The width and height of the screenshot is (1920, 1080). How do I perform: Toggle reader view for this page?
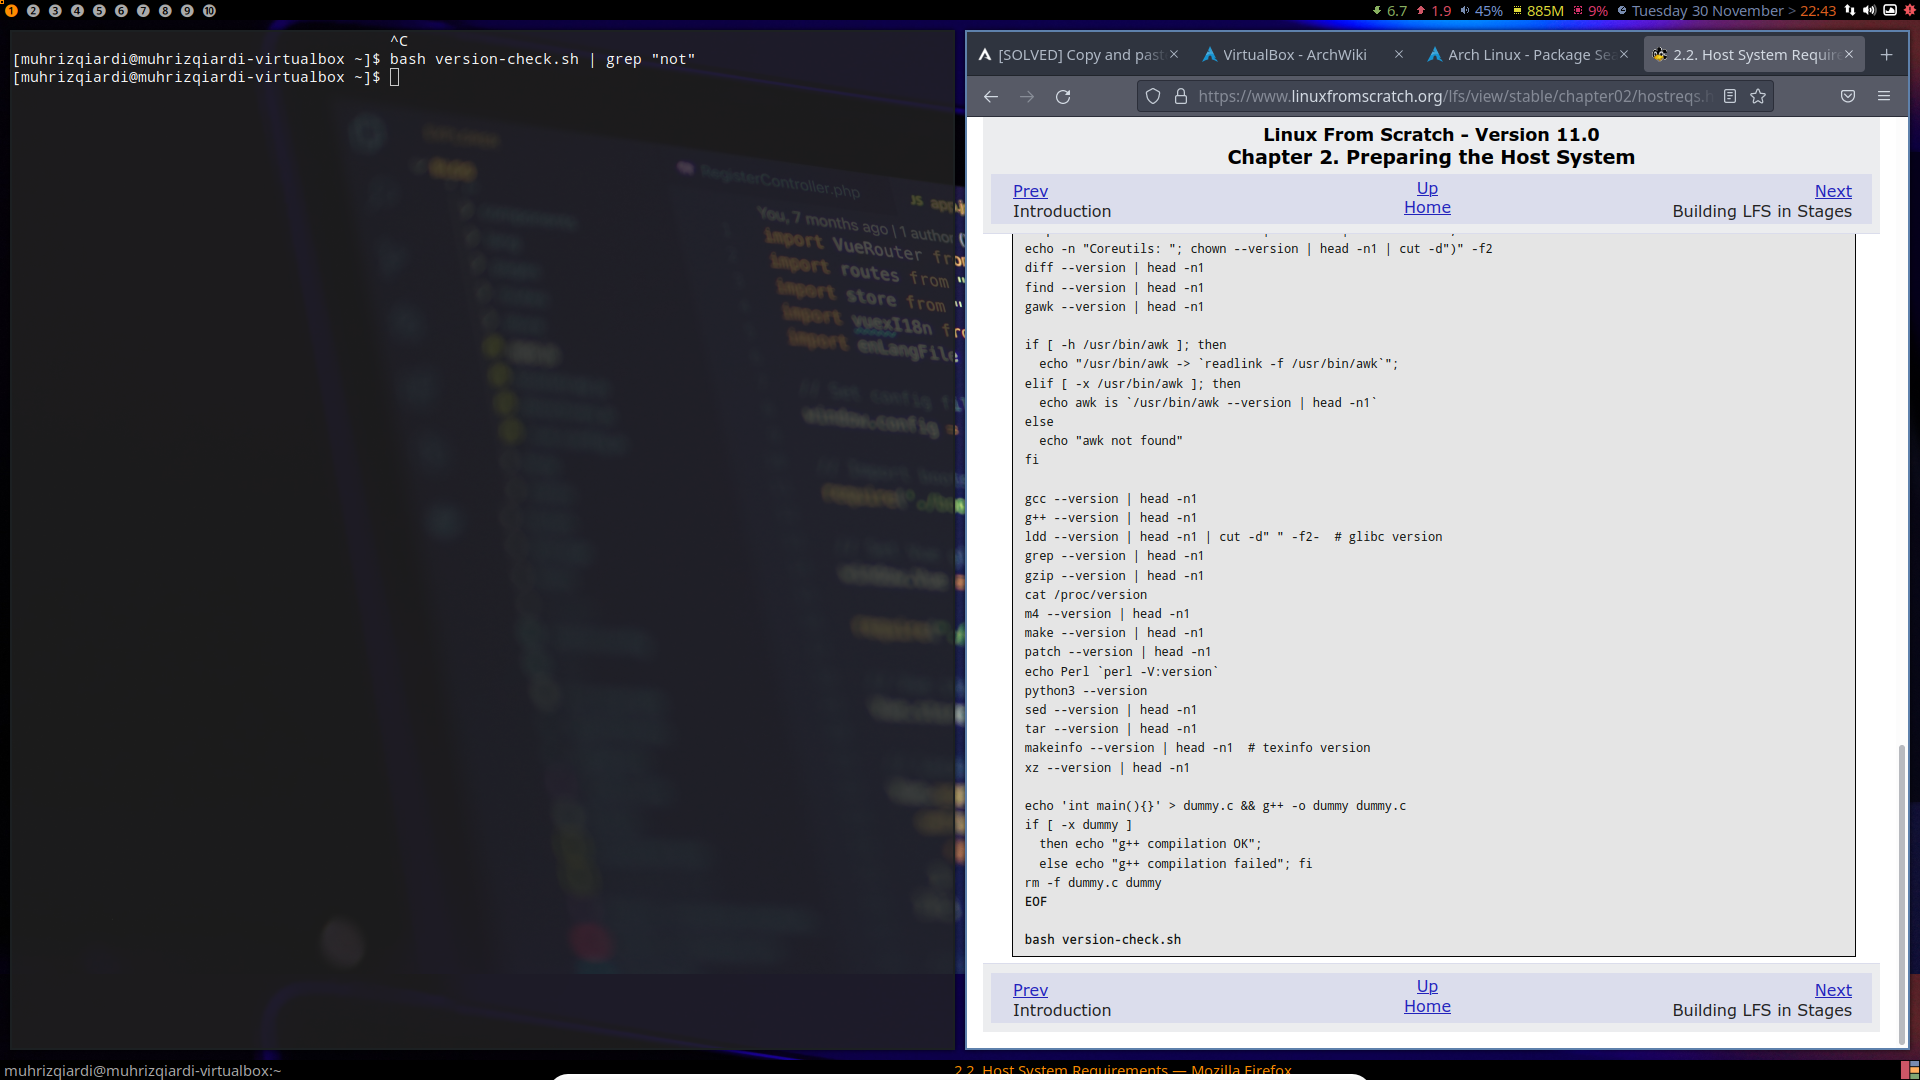(1730, 96)
